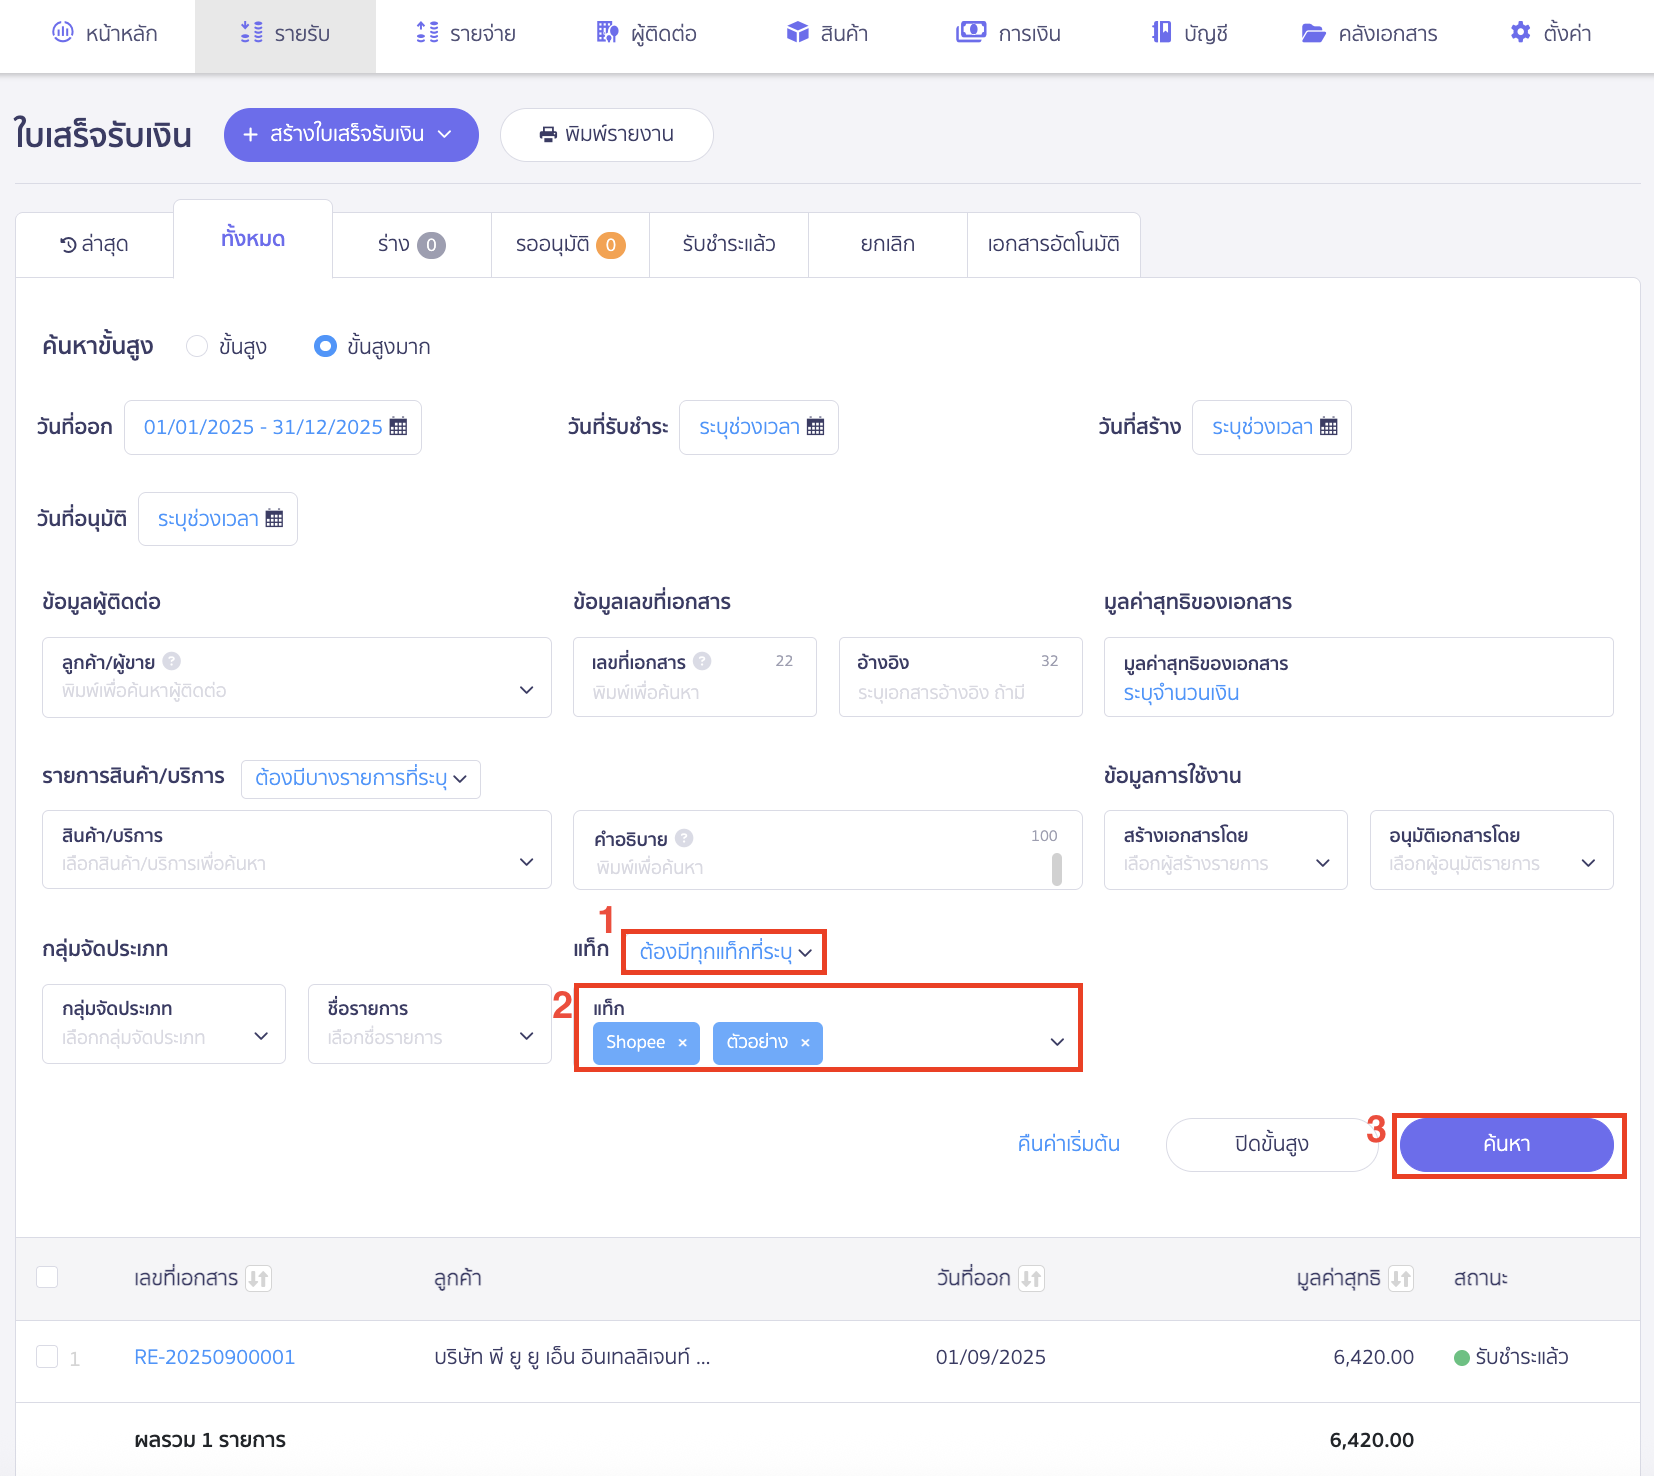The height and width of the screenshot is (1476, 1654).
Task: Open the สร้างเอกสารโดย dropdown
Action: point(1225,850)
